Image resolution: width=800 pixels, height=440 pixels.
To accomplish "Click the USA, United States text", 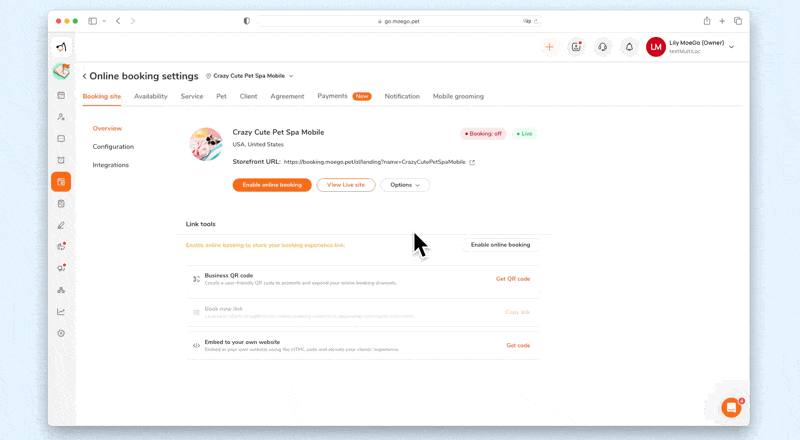I will [258, 144].
